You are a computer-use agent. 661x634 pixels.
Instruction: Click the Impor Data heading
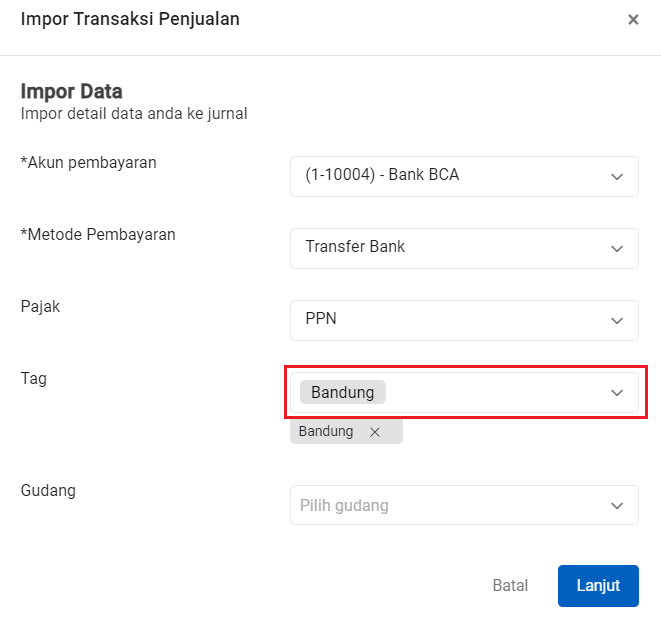[71, 92]
